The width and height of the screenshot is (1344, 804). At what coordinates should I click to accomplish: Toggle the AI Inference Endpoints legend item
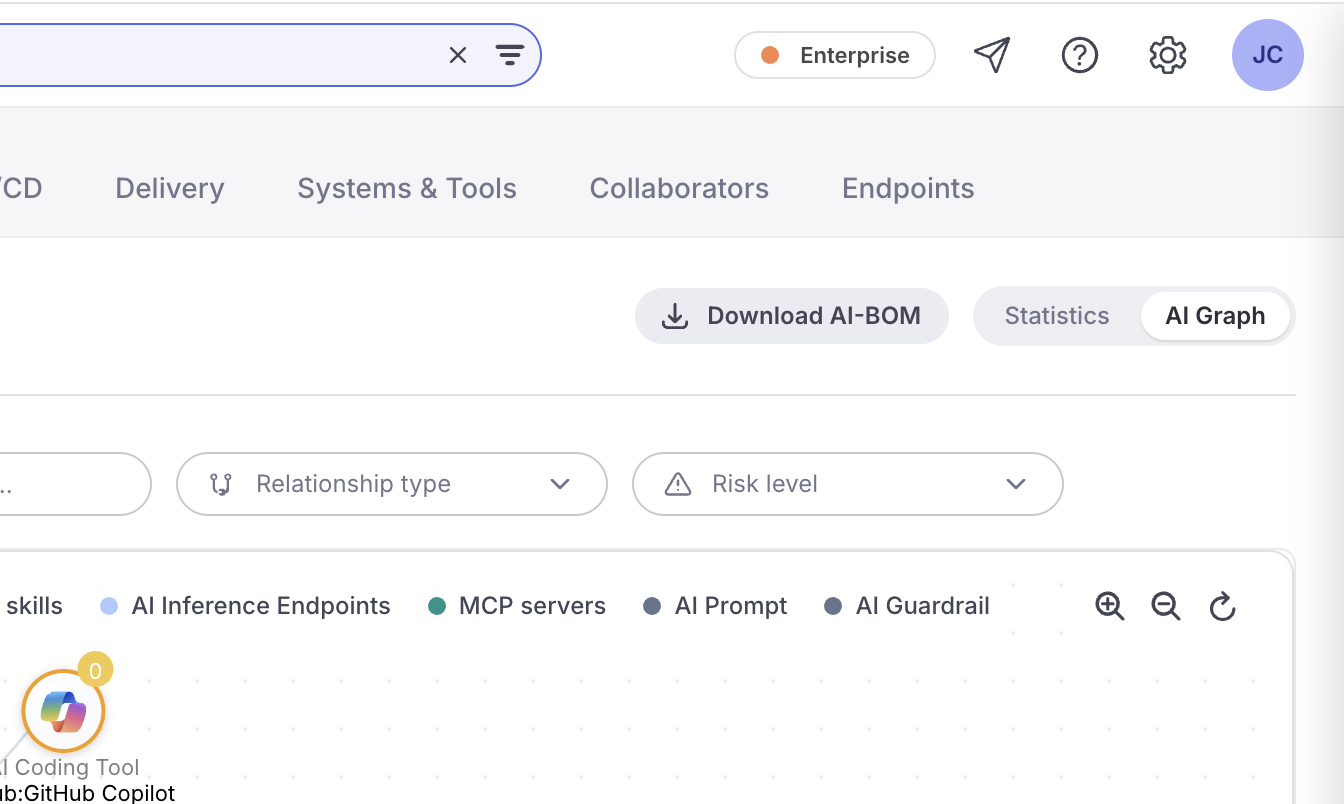click(x=246, y=606)
